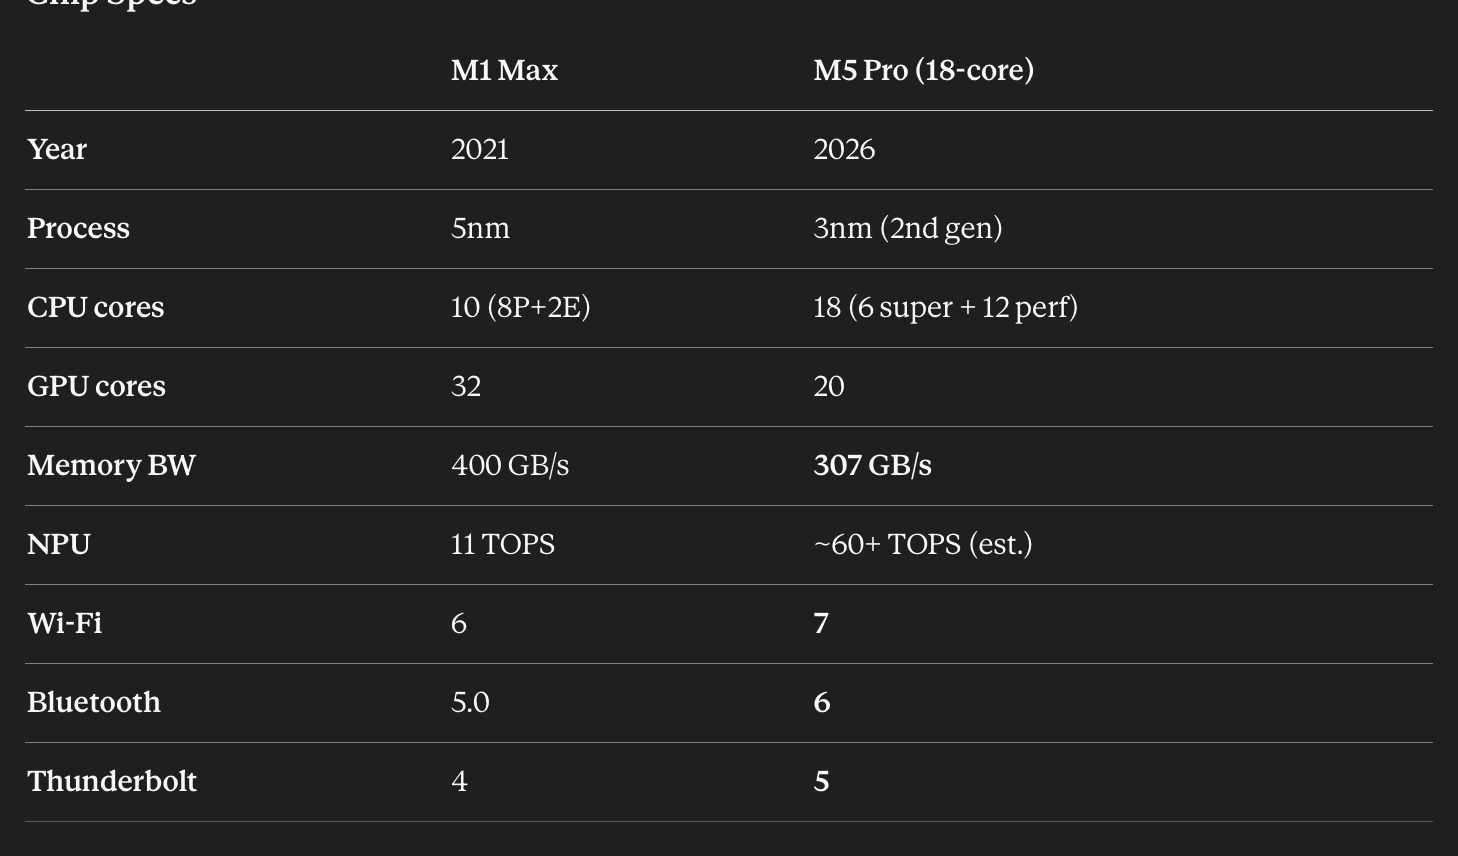Image resolution: width=1458 pixels, height=856 pixels.
Task: Click the 10 (8P+2E) cell
Action: tap(520, 307)
